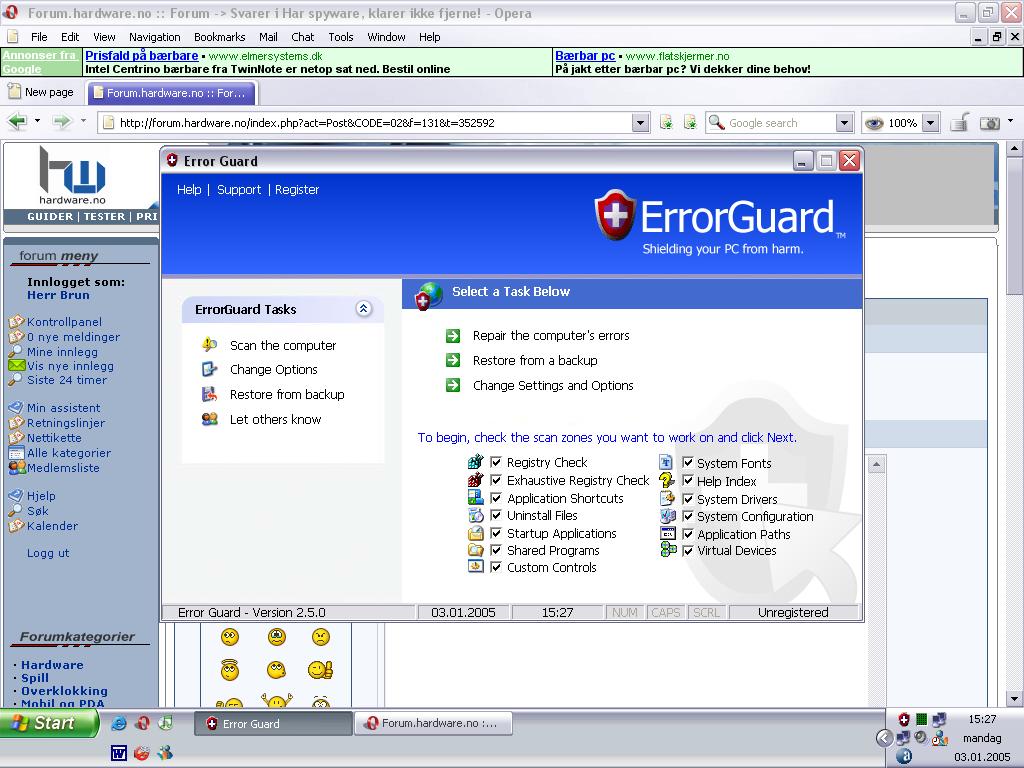Click the Let others know task icon

(209, 419)
